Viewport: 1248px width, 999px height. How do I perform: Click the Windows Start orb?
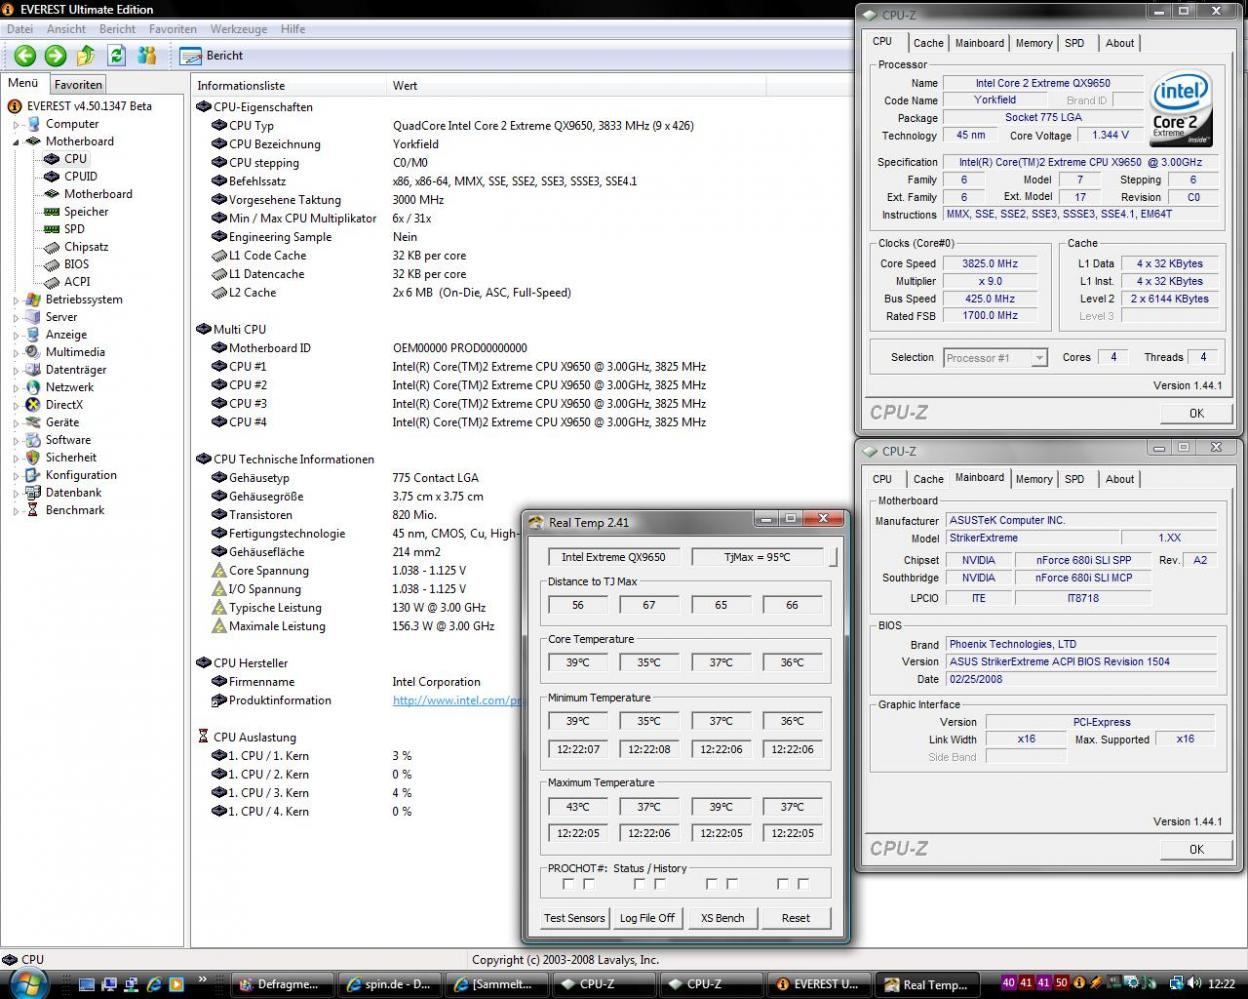pos(28,983)
